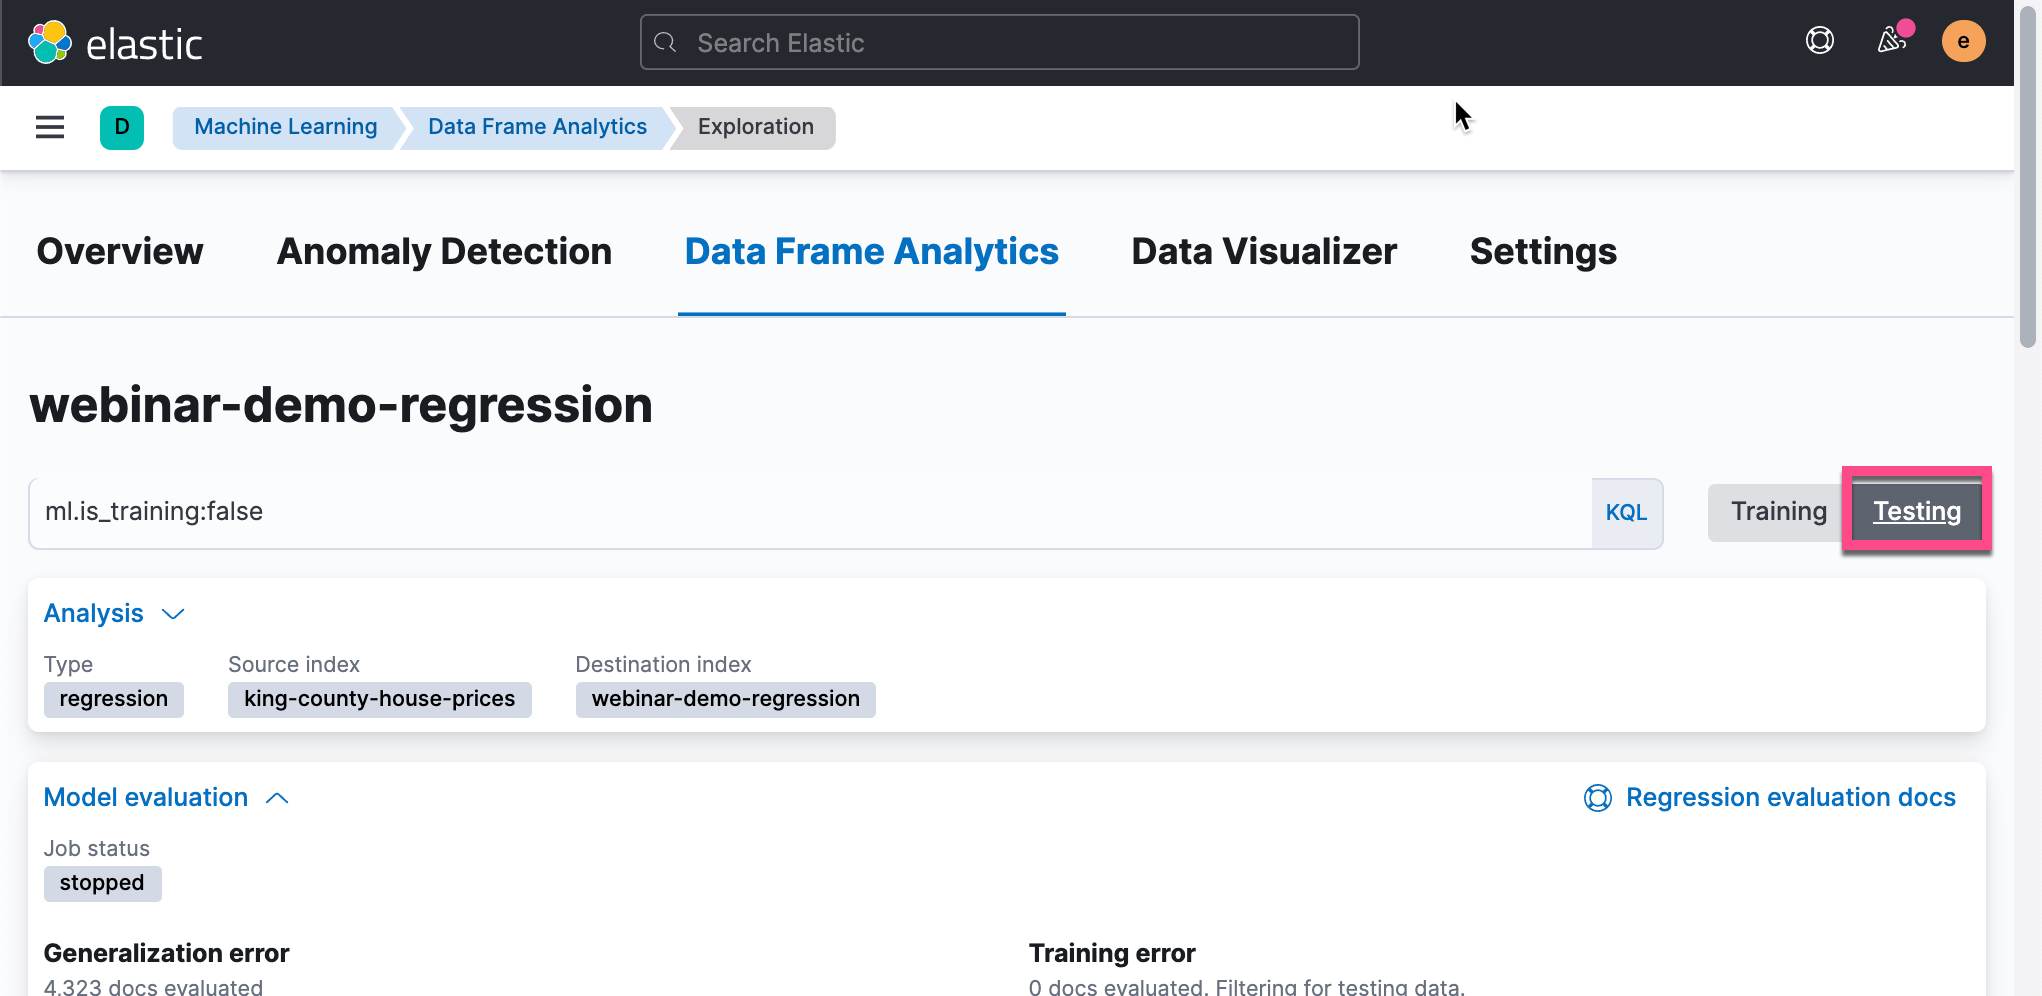
Task: Click into the Search Elastic field
Action: 998,42
